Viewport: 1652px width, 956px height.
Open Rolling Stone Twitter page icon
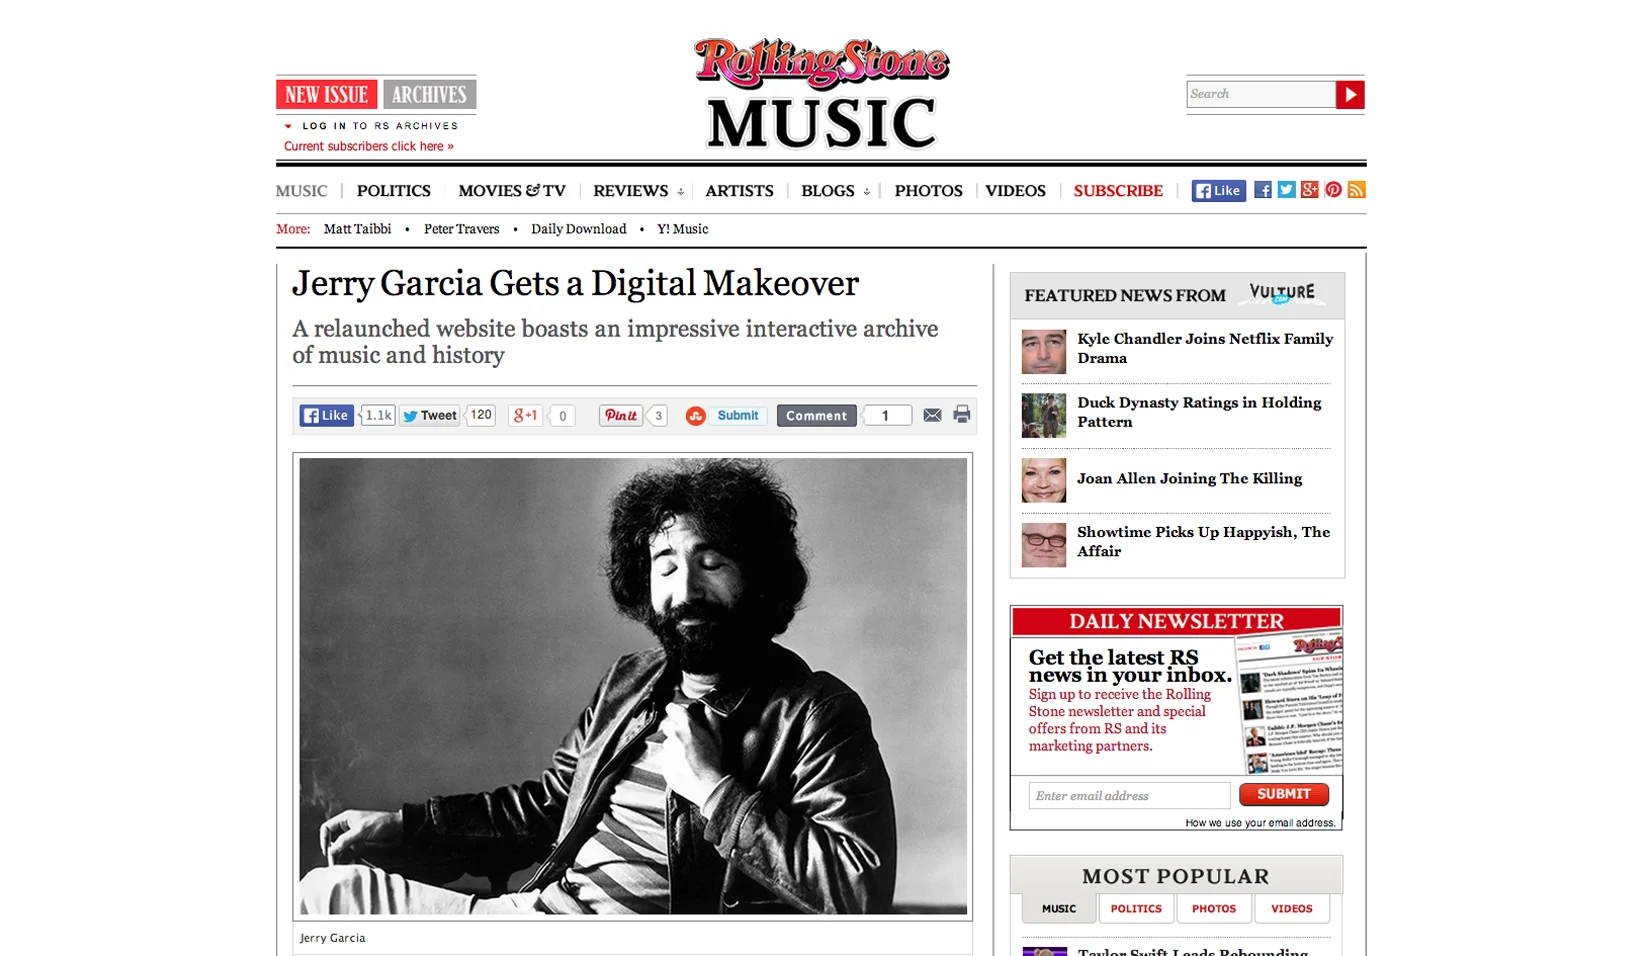[1286, 190]
